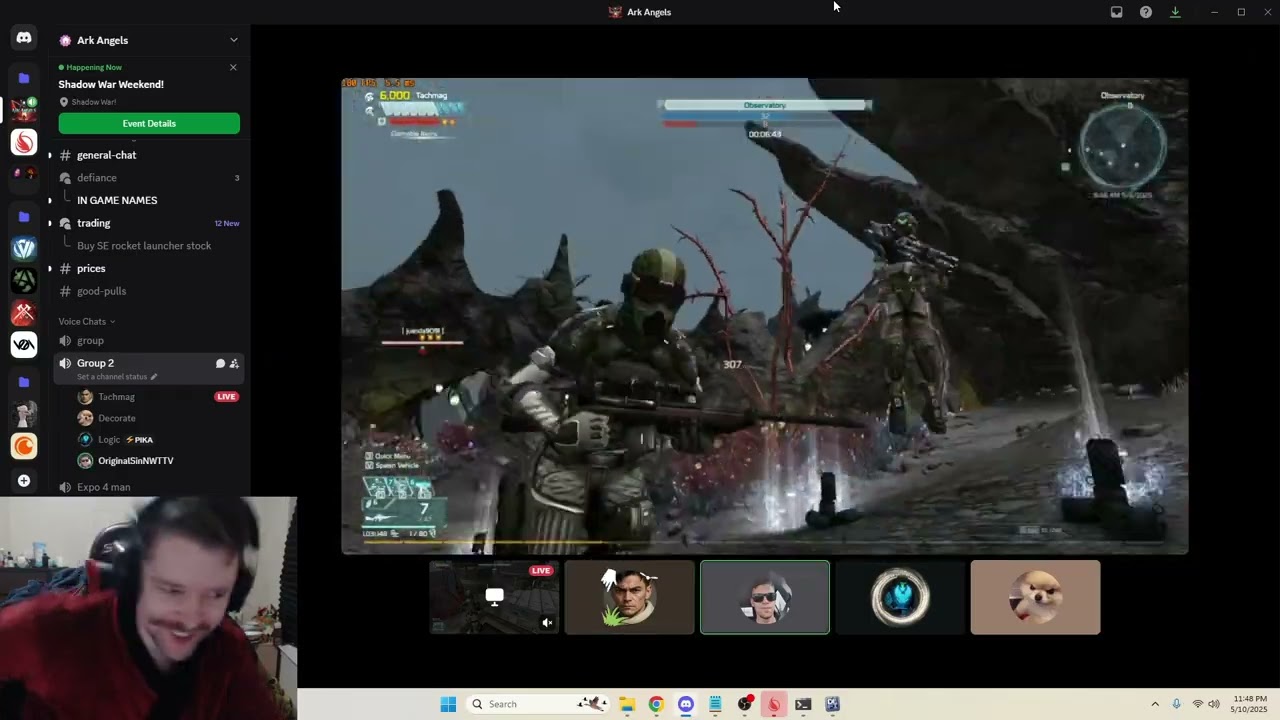Select the glowing ring avatar participant tile

(900, 597)
